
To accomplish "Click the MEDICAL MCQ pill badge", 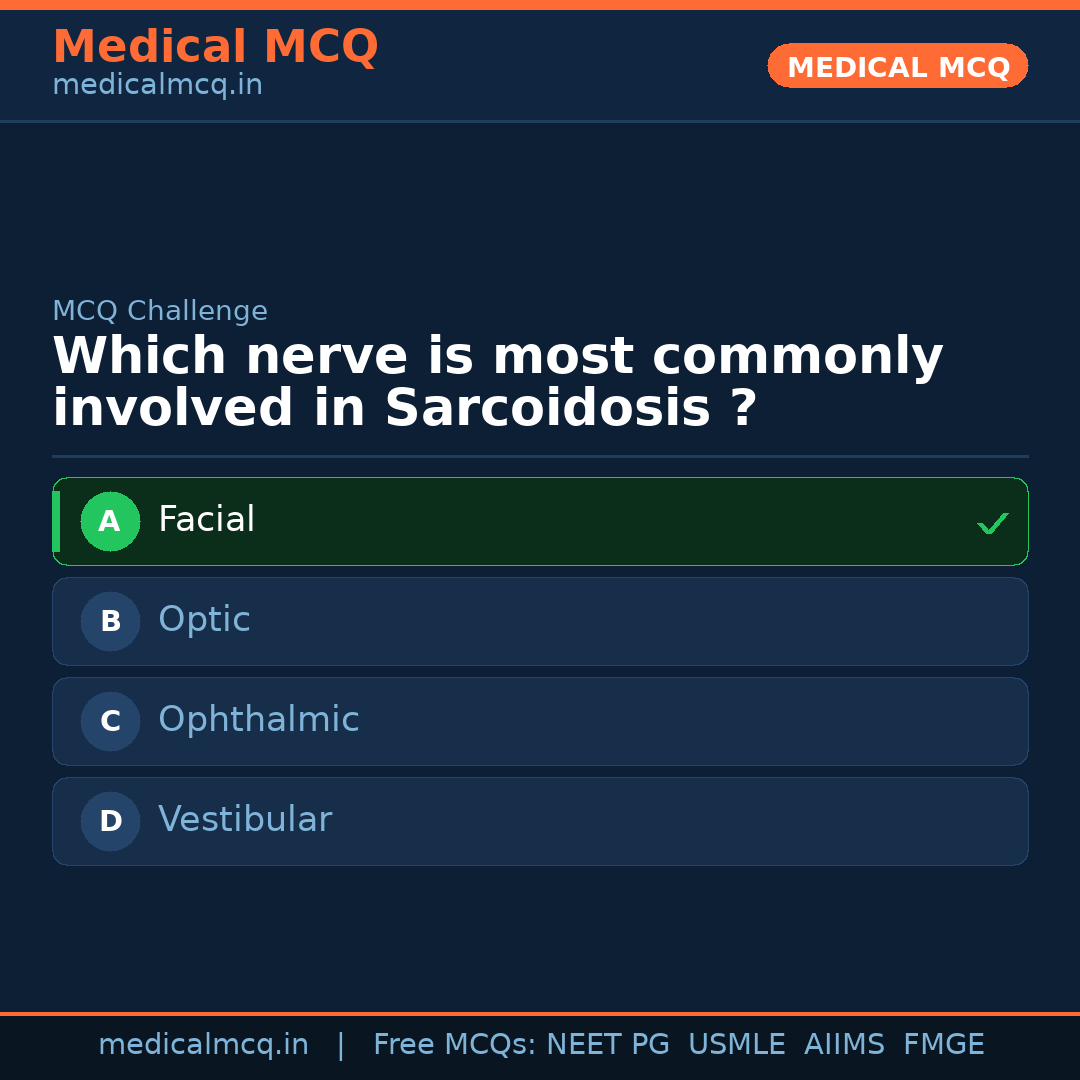I will point(897,66).
